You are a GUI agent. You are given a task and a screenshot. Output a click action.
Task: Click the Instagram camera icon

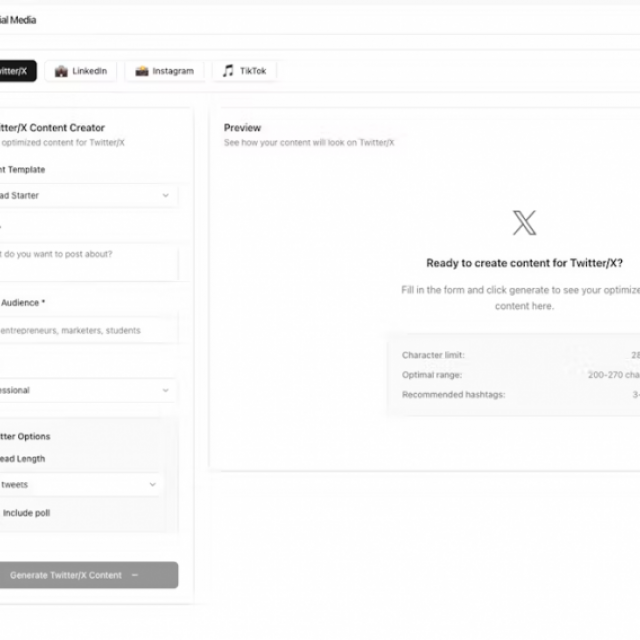point(142,71)
